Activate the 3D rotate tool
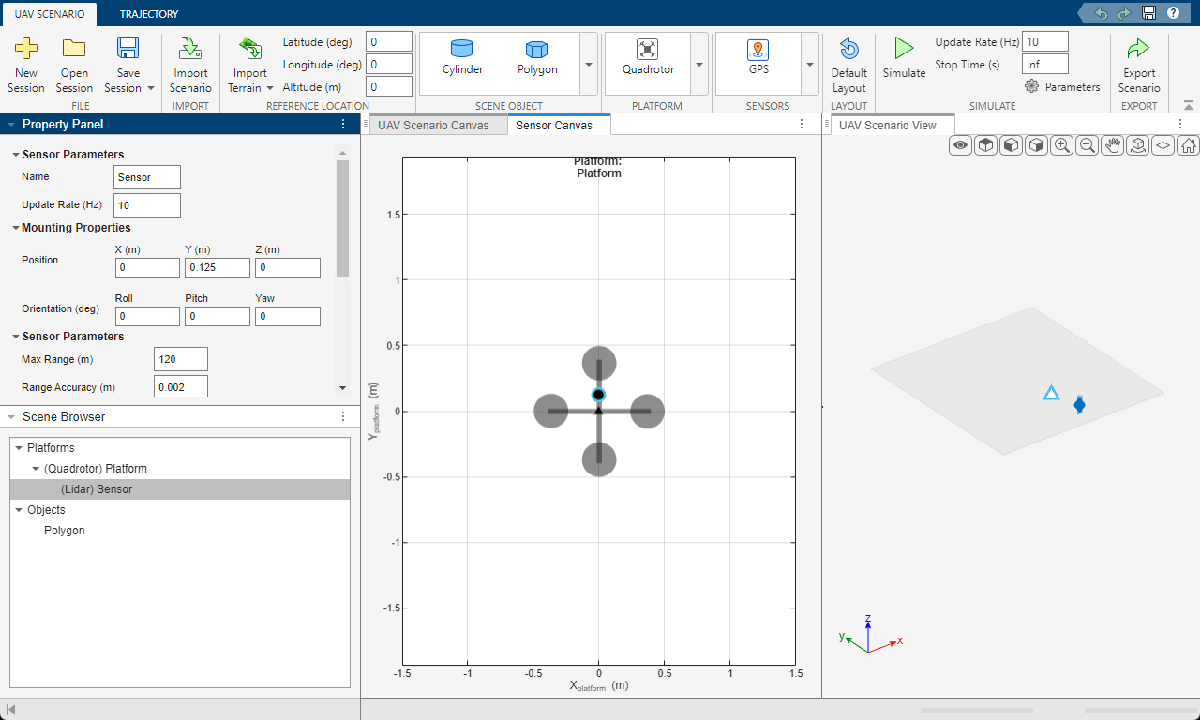 point(1137,145)
